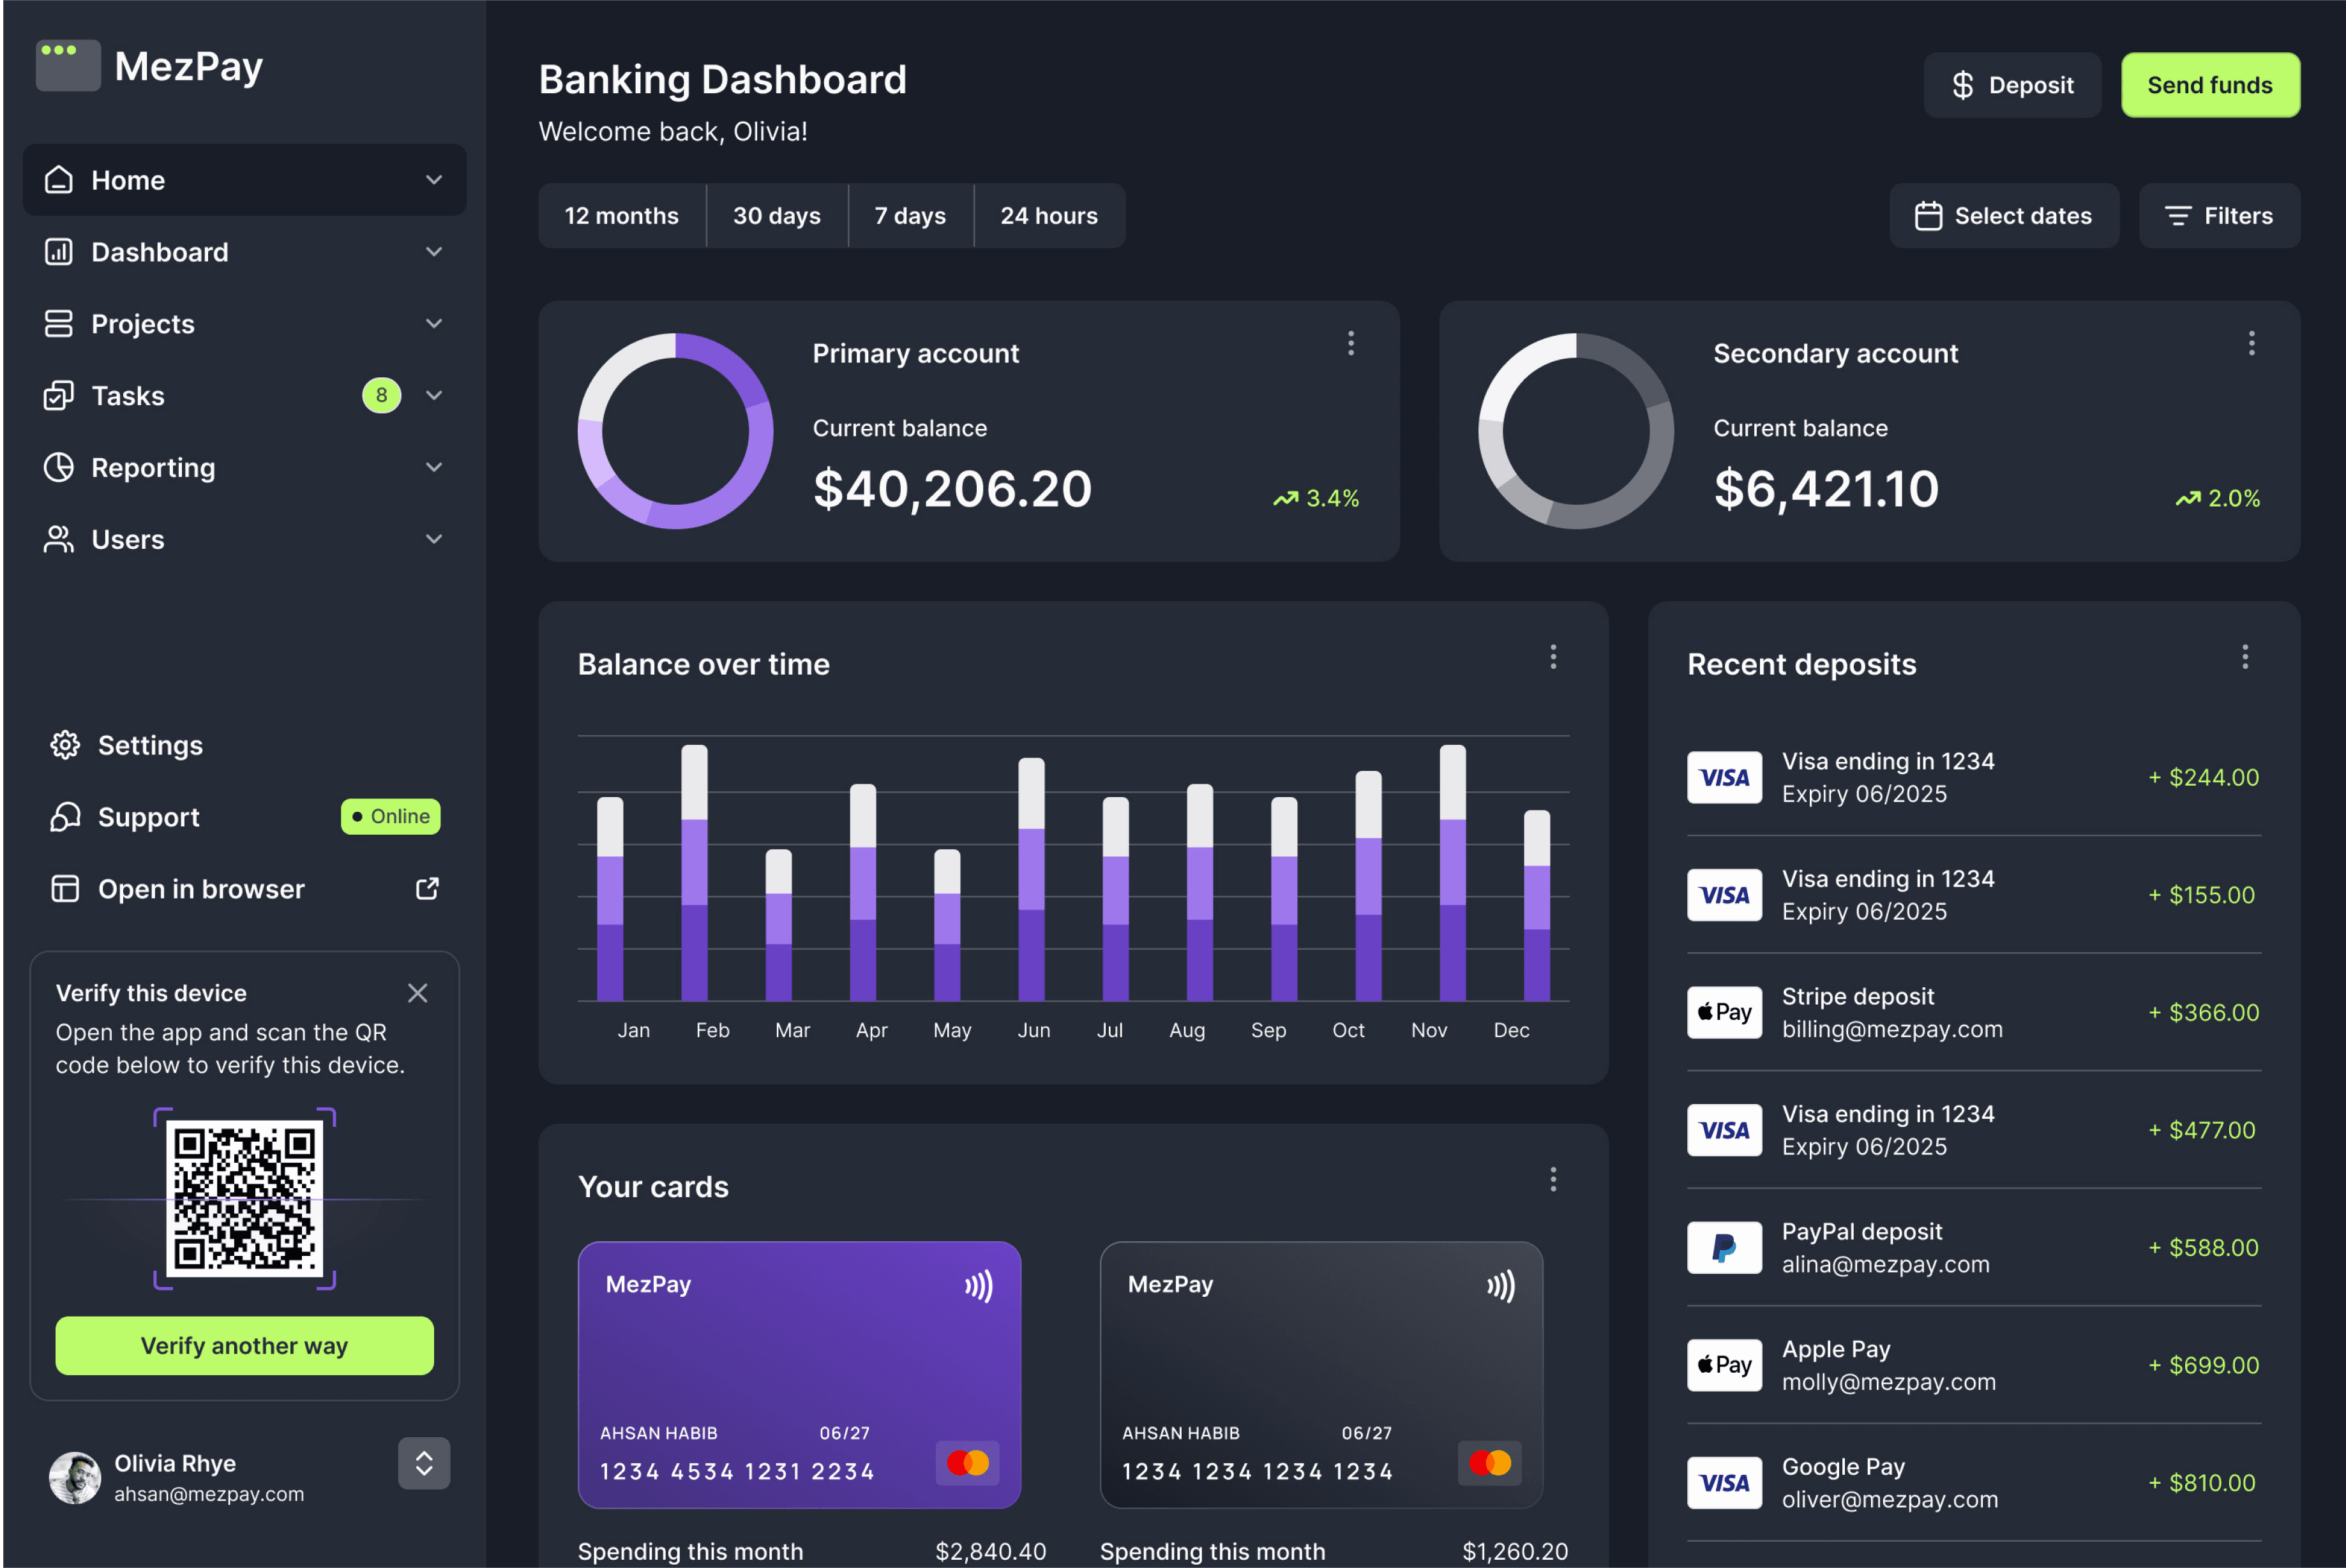Open Settings via the gear icon
Viewport: 2346px width, 1568px height.
point(65,745)
